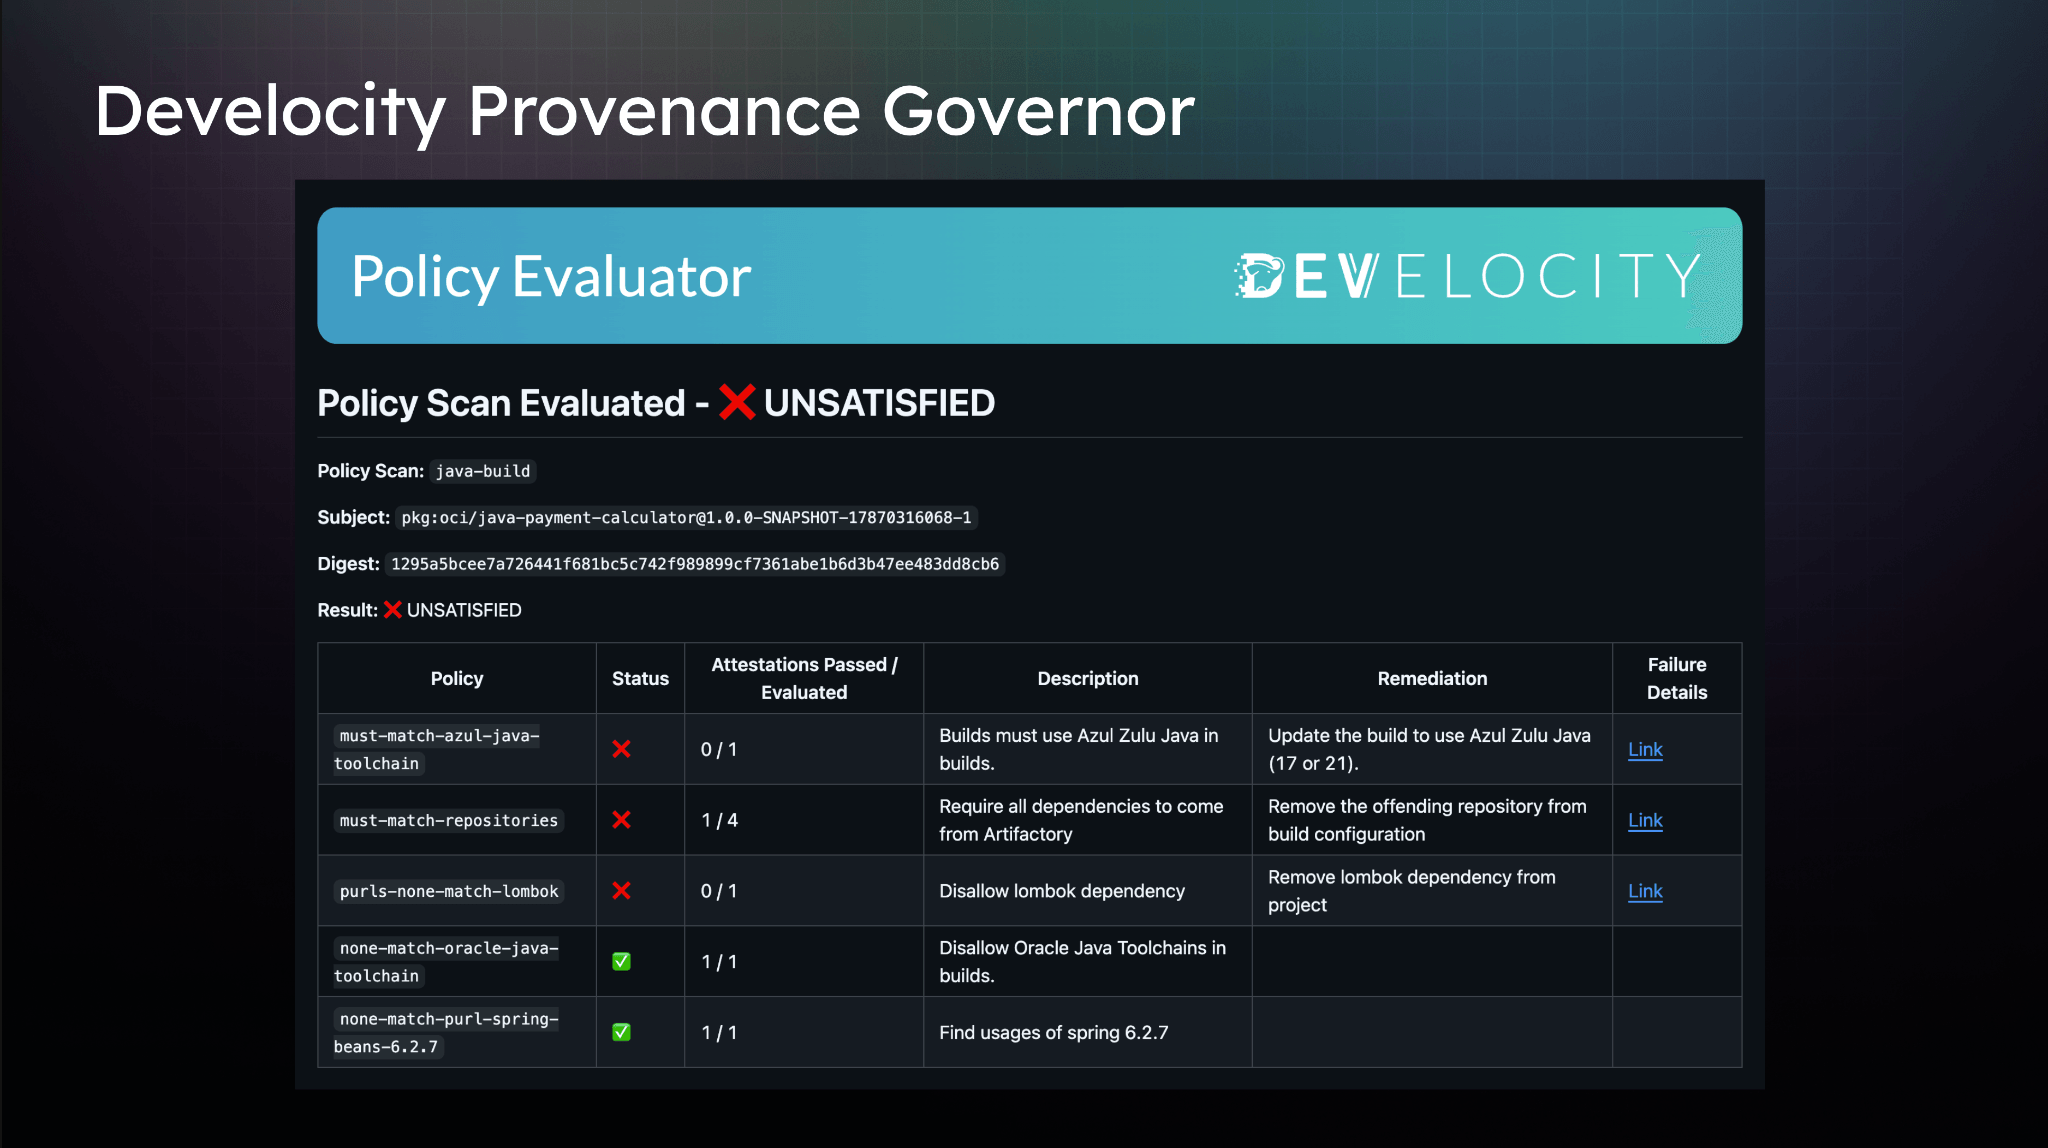
Task: Click the green checkmark for none-match-purl-spring-beans-6.2.7
Action: pyautogui.click(x=622, y=1032)
